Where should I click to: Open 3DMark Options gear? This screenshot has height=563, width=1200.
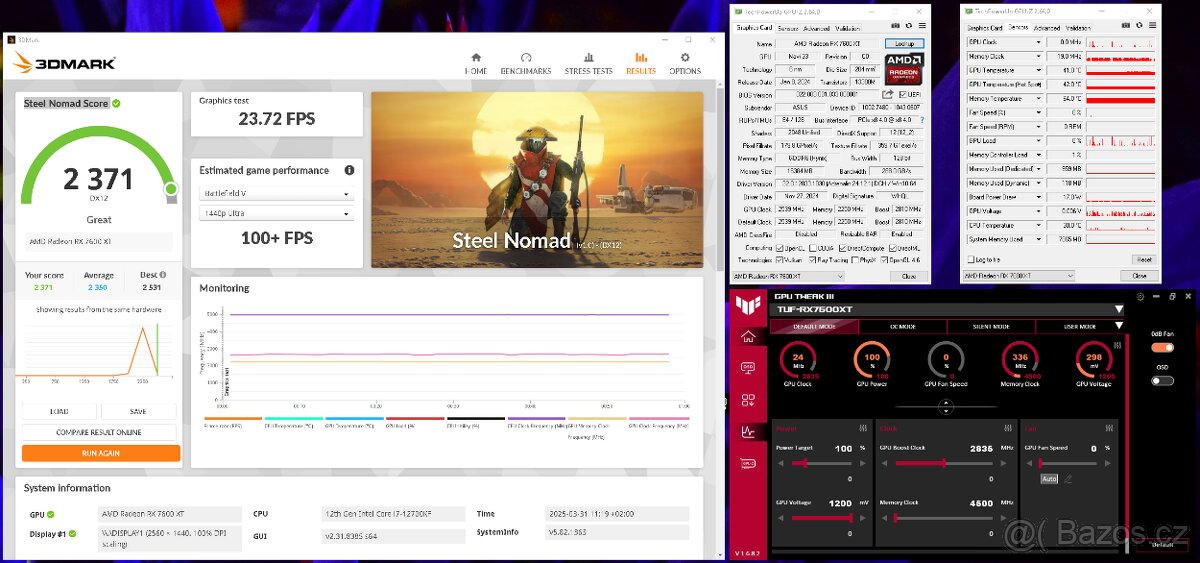point(685,63)
